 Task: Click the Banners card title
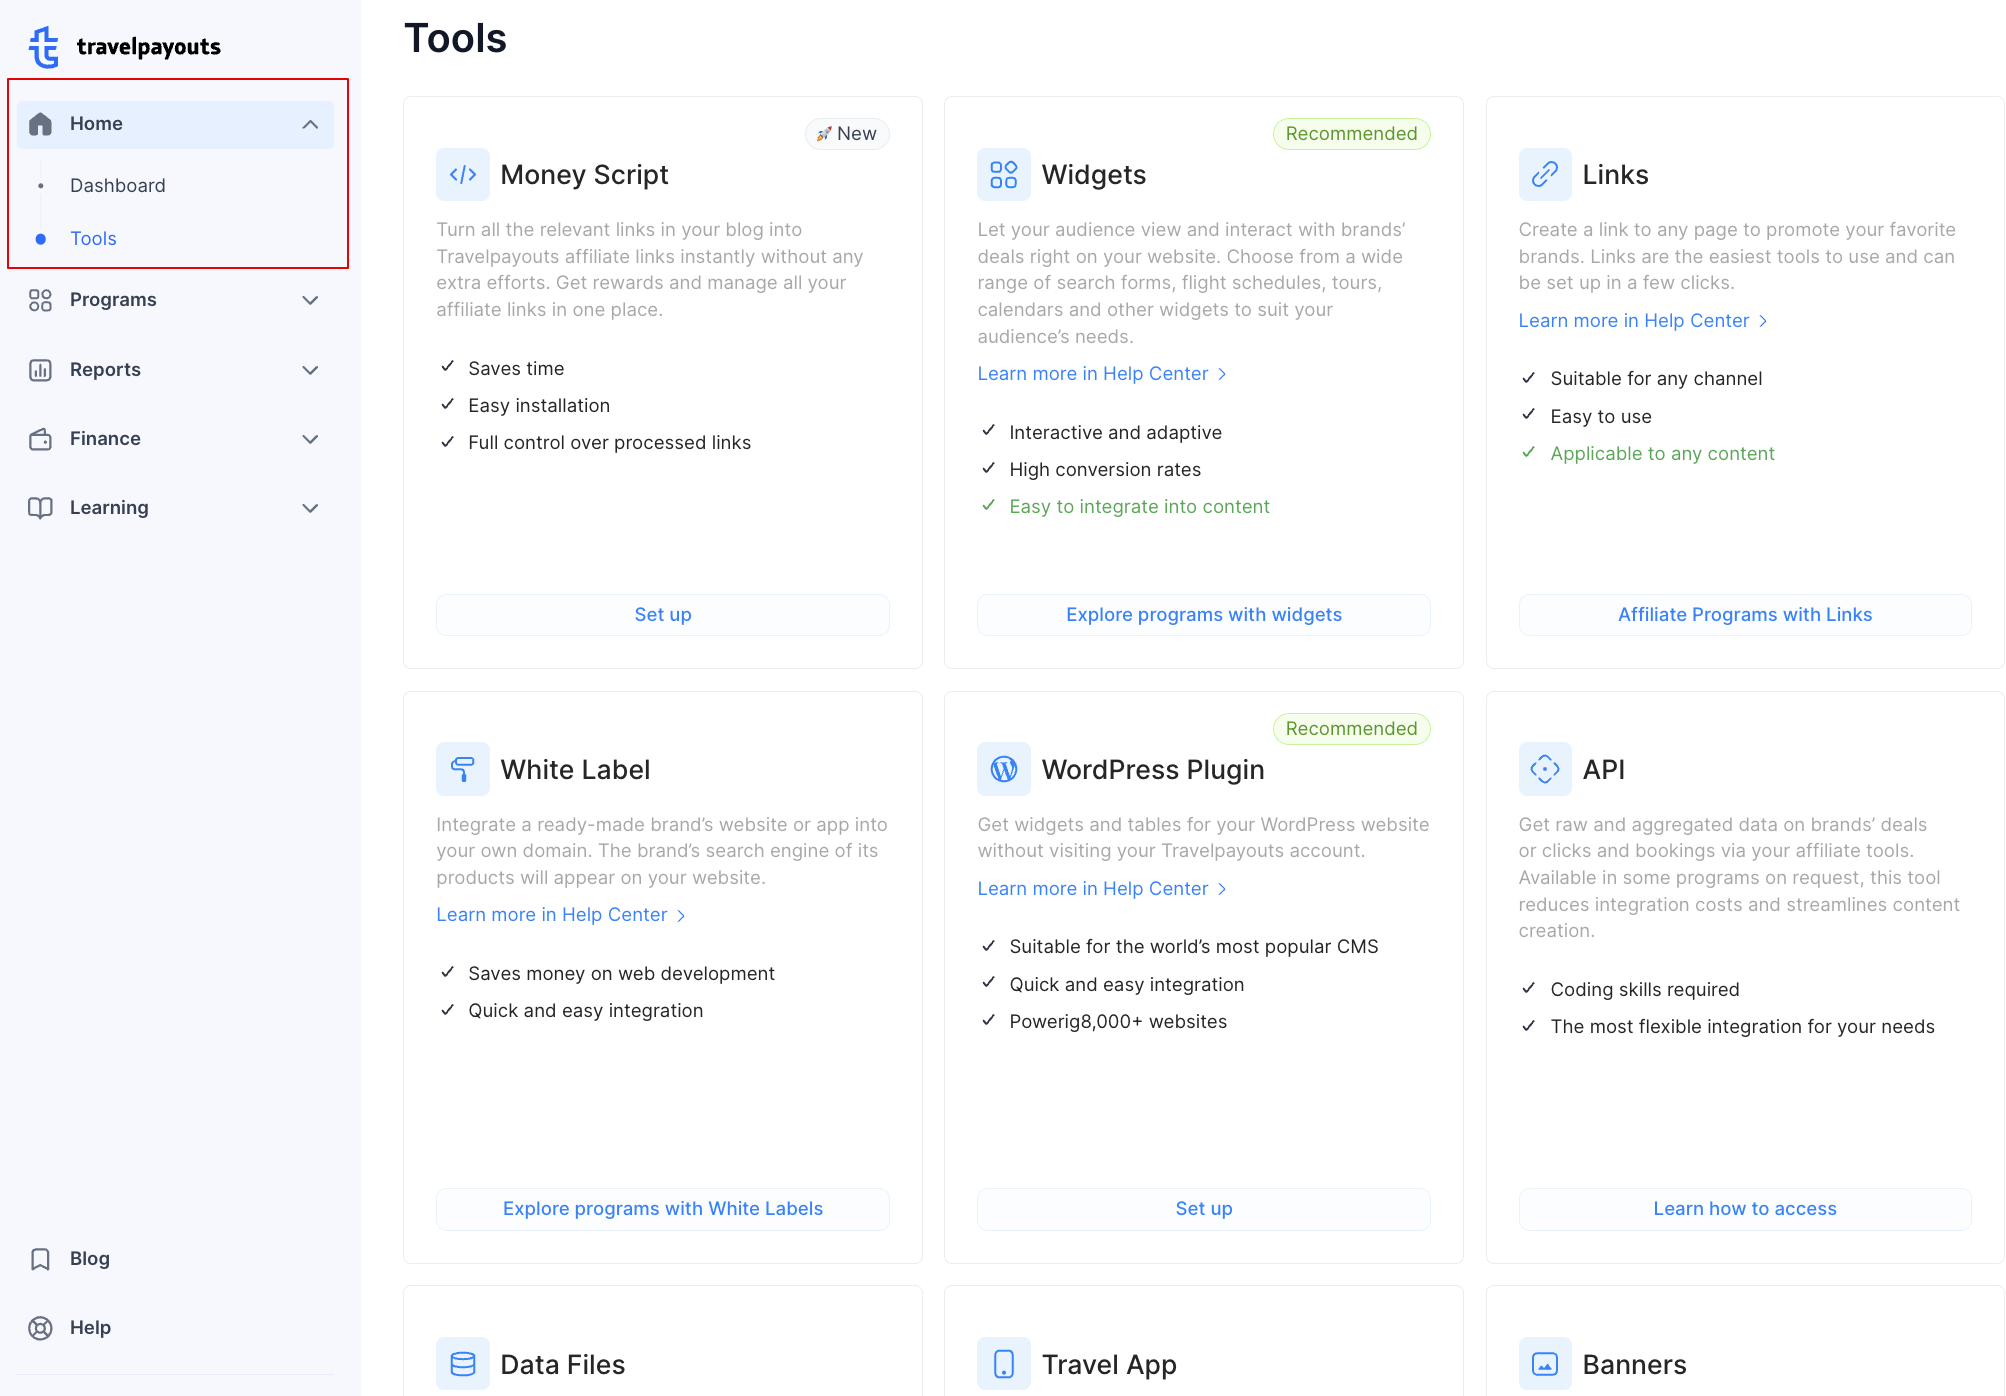(x=1634, y=1365)
